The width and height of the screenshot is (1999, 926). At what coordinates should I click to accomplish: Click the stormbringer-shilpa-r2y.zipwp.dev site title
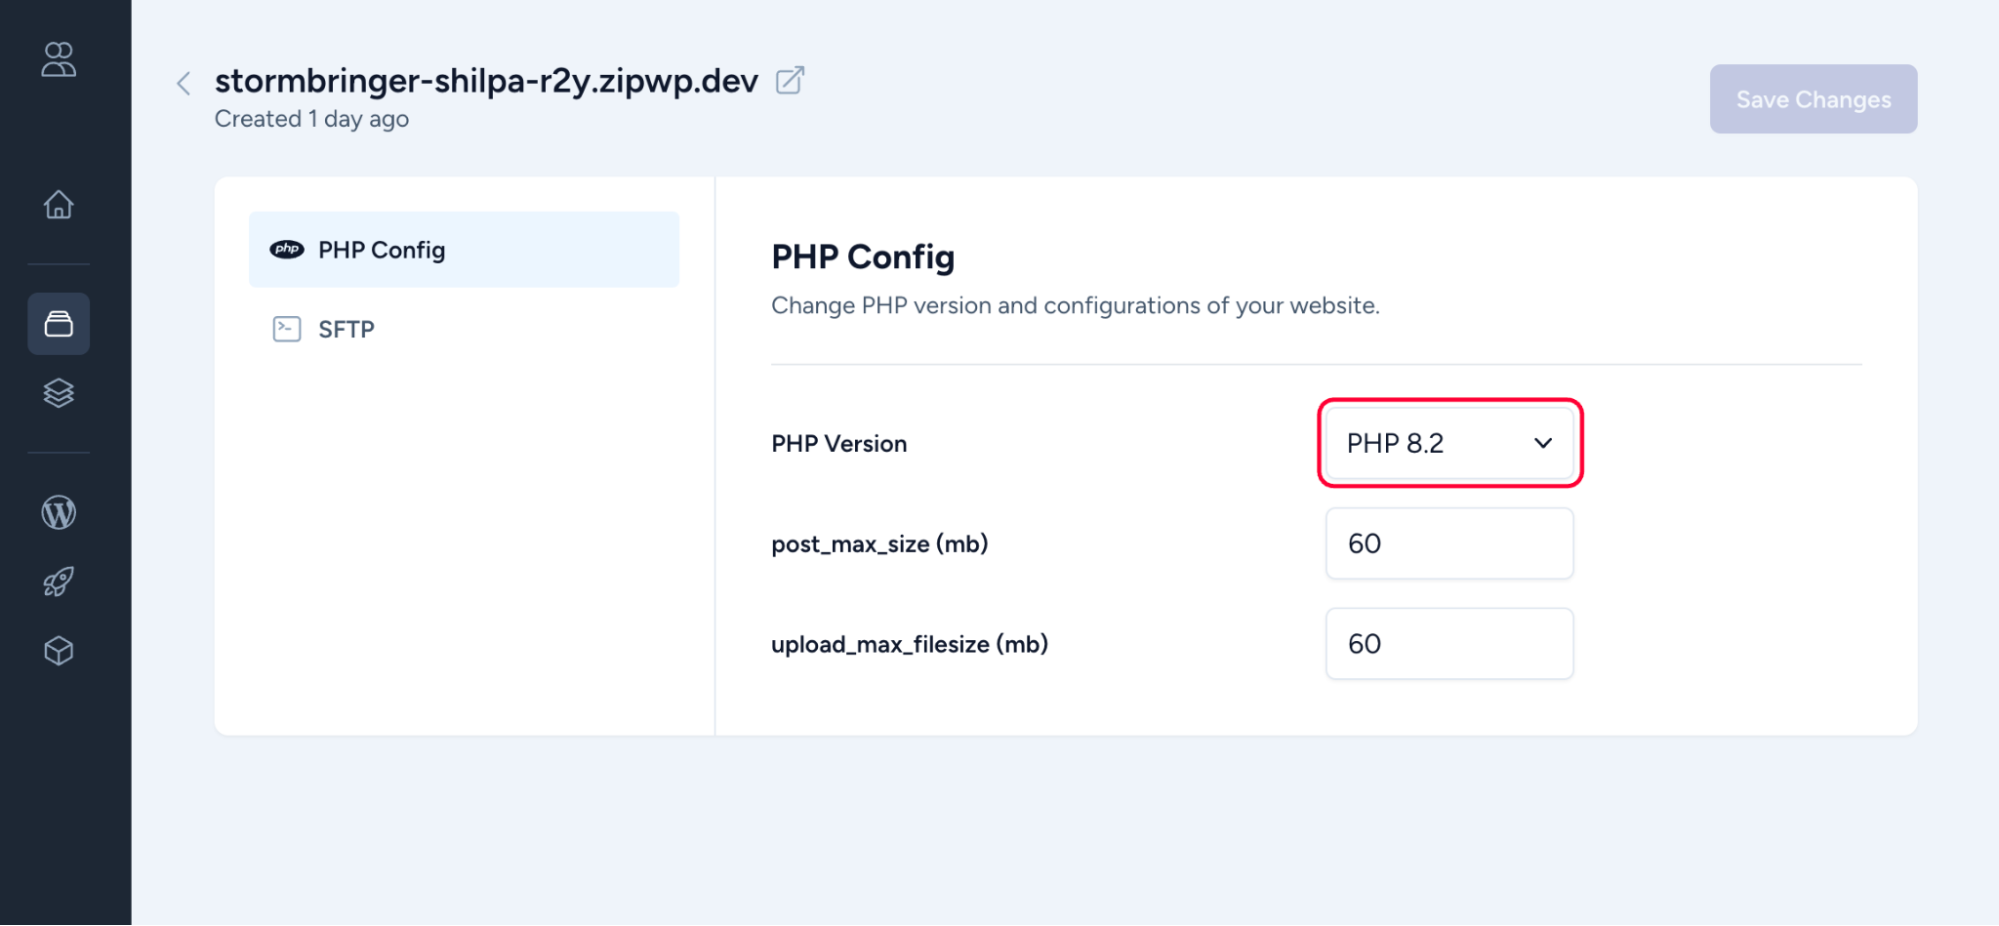(x=486, y=81)
